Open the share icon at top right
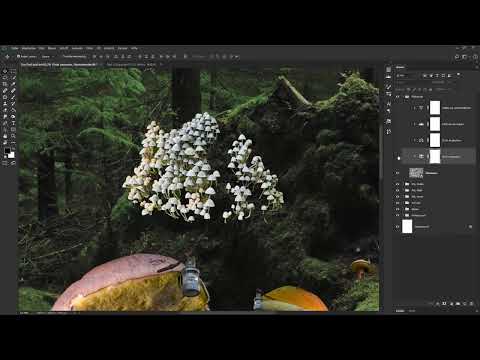This screenshot has width=480, height=360. (476, 57)
